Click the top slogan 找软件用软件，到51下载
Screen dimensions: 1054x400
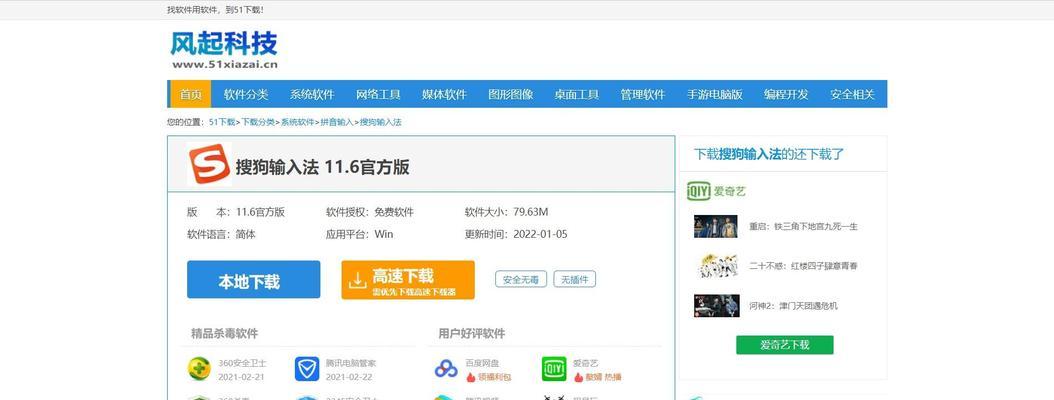(x=216, y=10)
